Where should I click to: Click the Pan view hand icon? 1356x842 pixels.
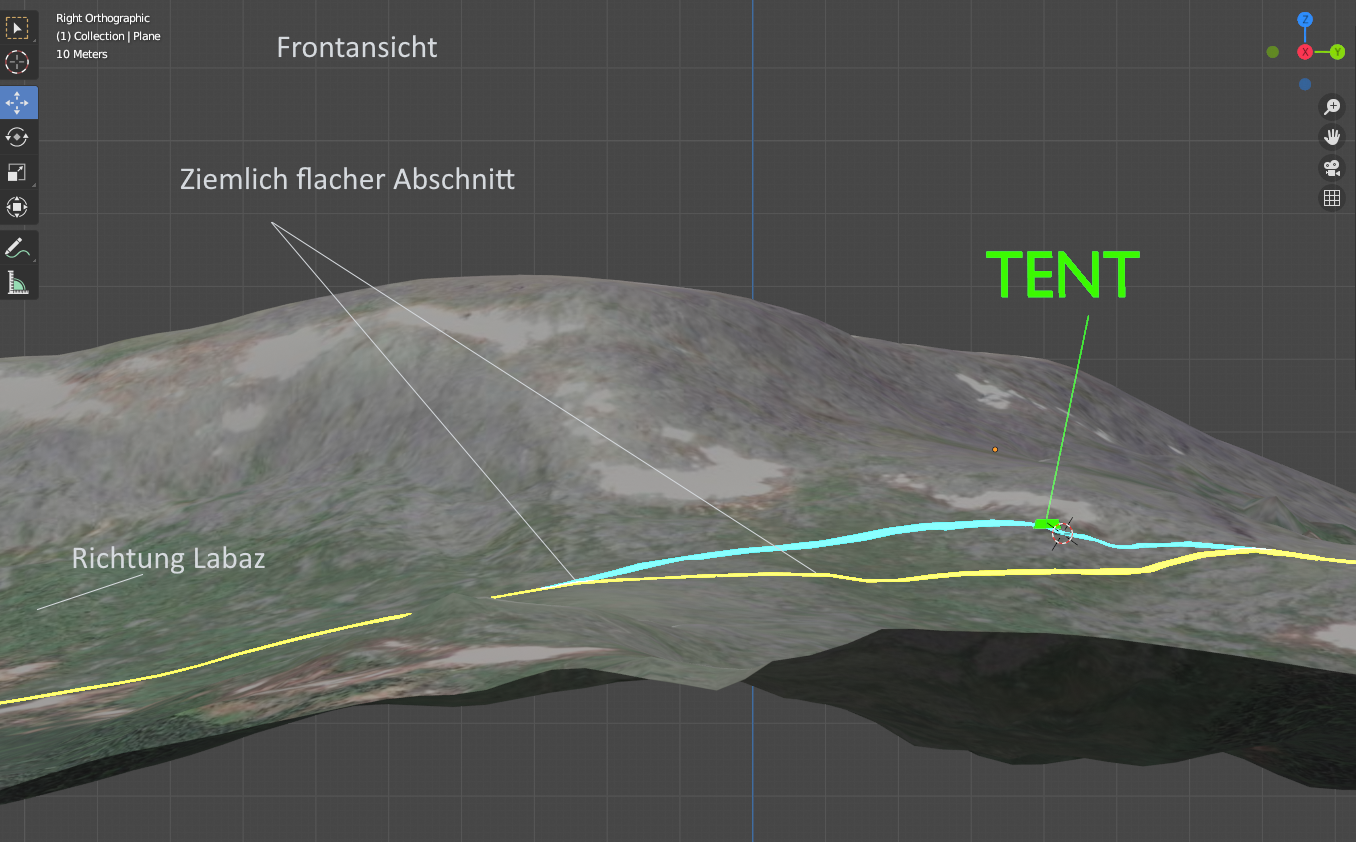[1332, 137]
